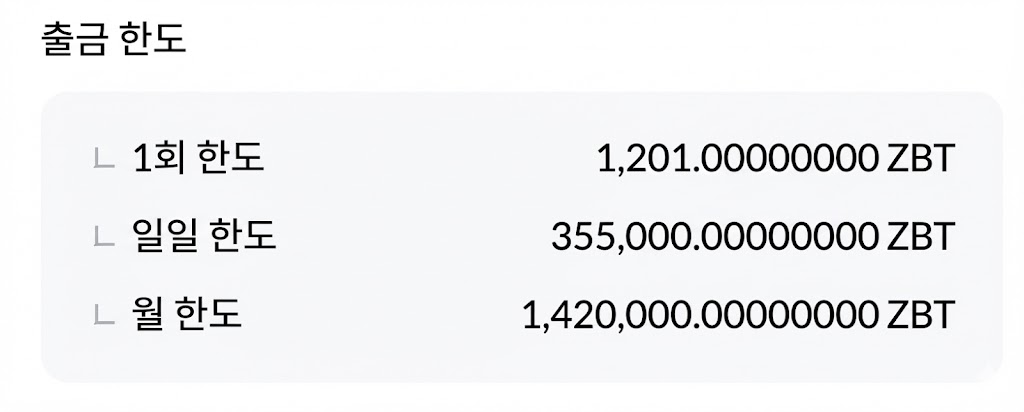Click the ZBT unit on the 일일 한도 row
Image resolution: width=1024 pixels, height=412 pixels.
pos(921,237)
